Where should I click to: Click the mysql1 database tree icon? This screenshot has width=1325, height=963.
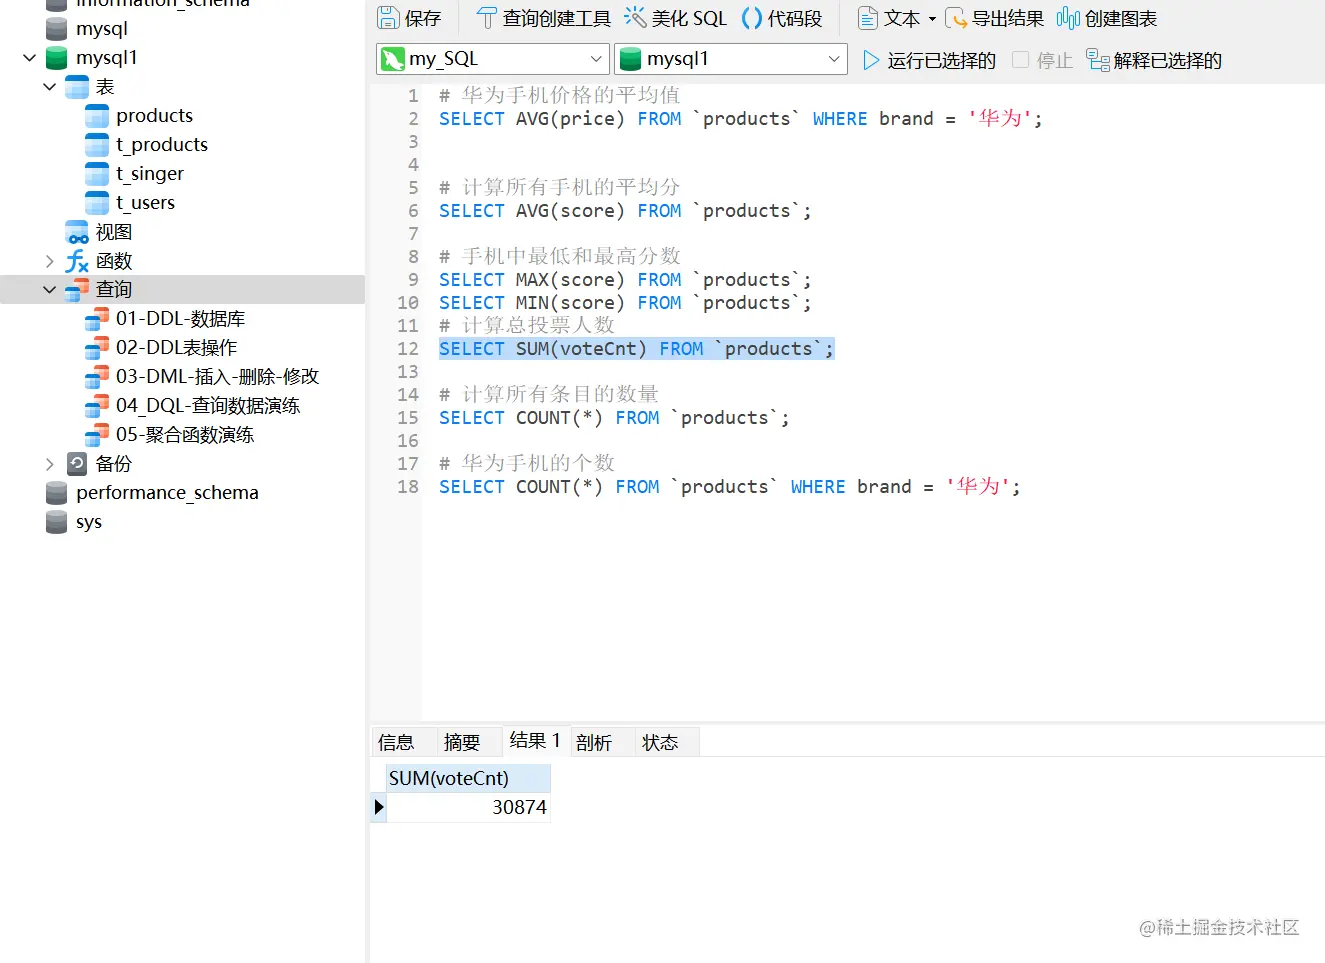pos(57,58)
